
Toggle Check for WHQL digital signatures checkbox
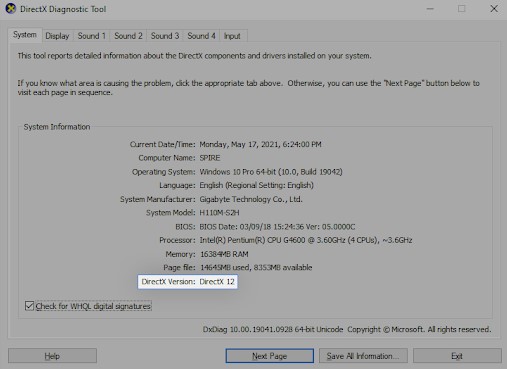(x=29, y=306)
